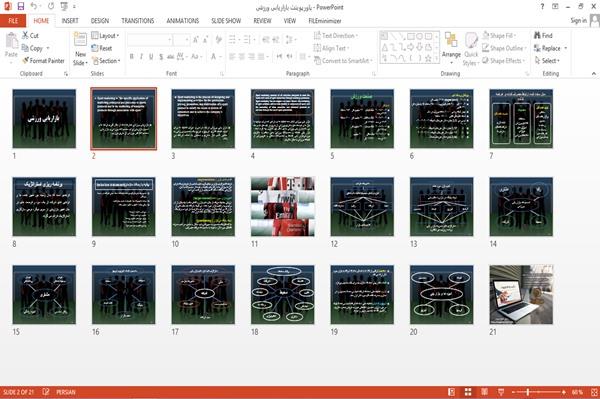
Task: Open the Select dropdown in Editing group
Action: (x=548, y=61)
